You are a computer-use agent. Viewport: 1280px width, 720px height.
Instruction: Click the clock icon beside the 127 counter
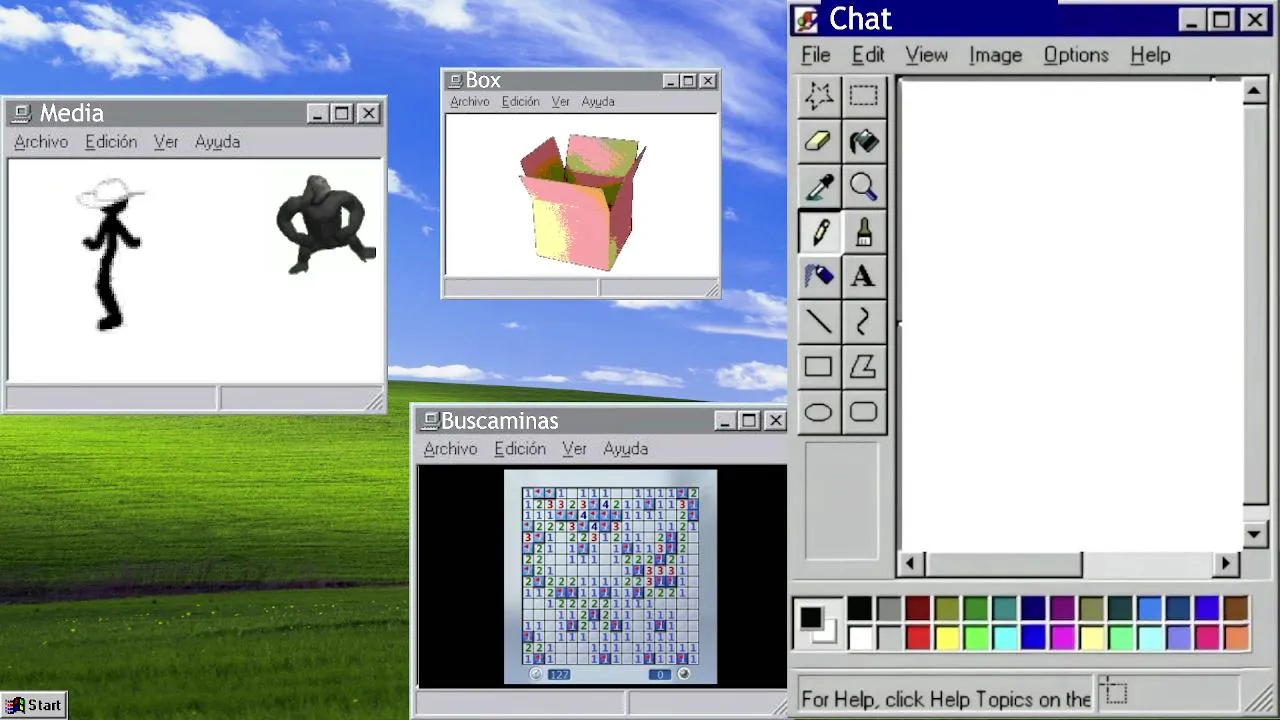536,674
